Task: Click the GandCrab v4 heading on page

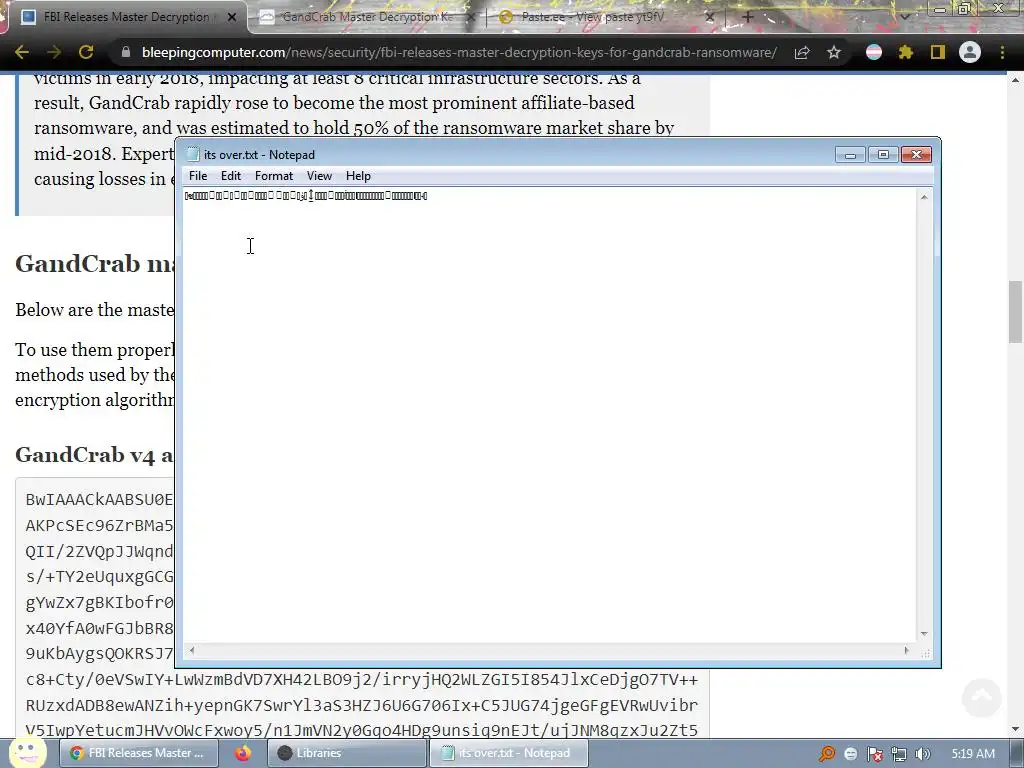Action: click(95, 455)
